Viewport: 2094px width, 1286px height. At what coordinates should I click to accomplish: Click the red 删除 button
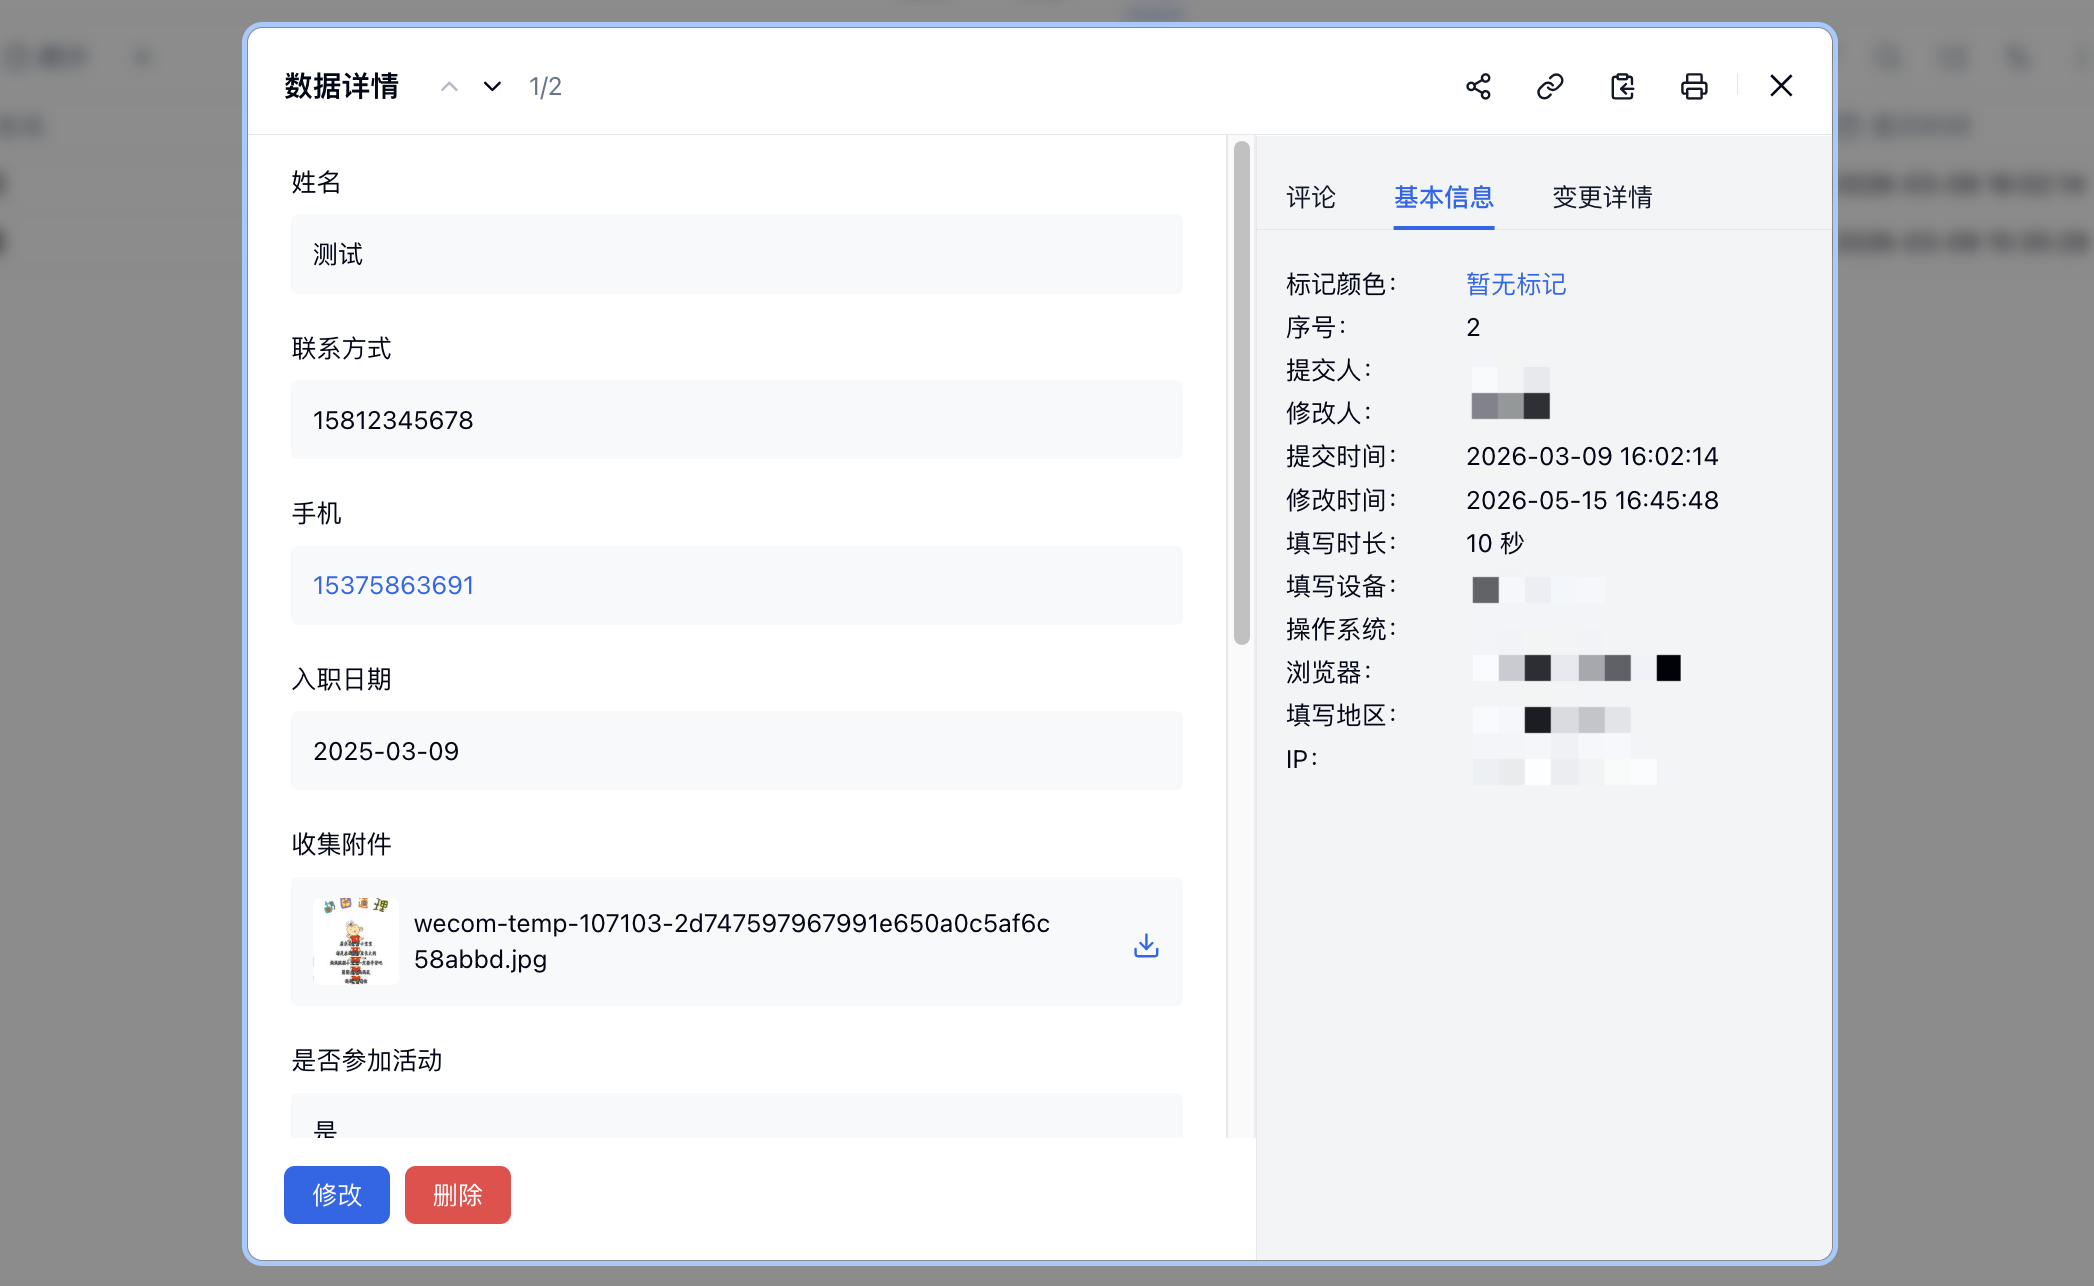click(458, 1195)
